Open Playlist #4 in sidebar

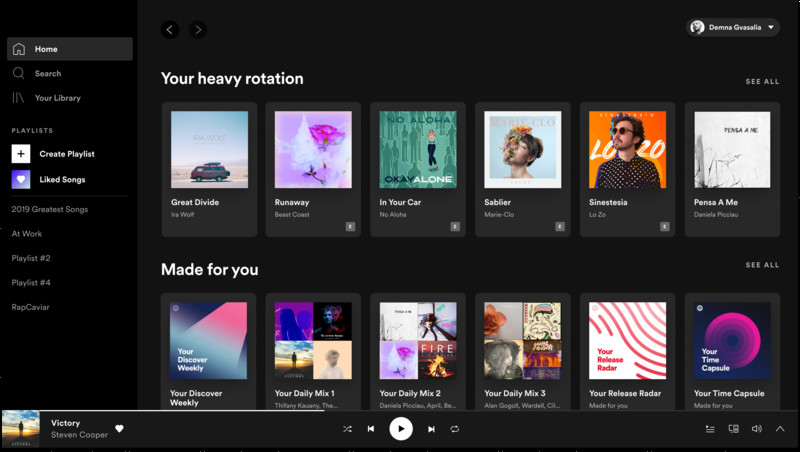coord(31,283)
